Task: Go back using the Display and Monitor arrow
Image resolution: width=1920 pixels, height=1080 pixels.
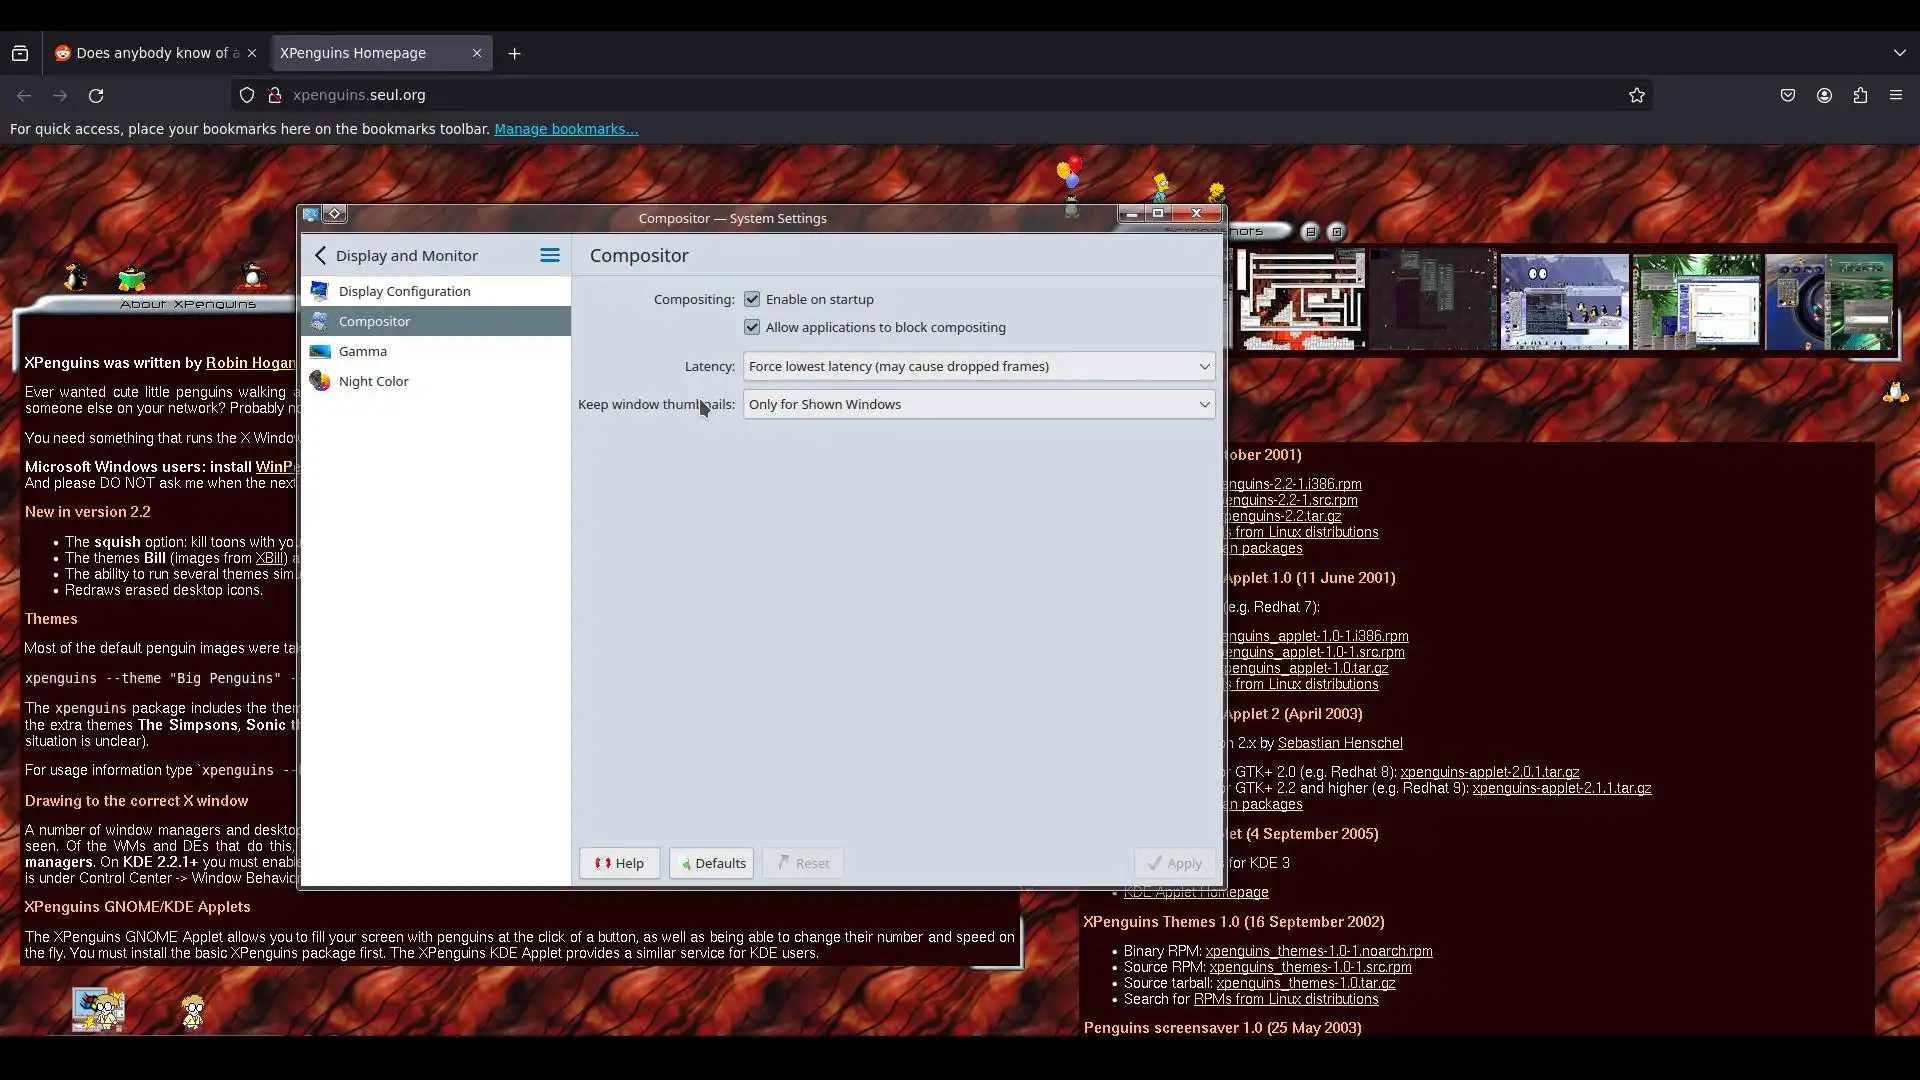Action: coord(320,256)
